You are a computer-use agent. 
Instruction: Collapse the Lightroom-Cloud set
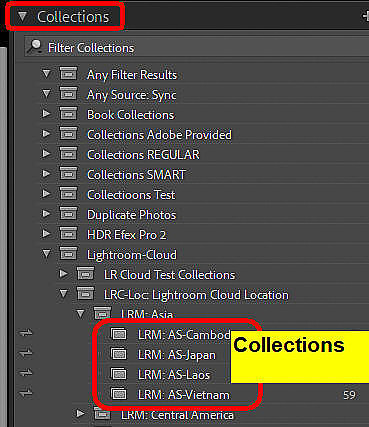(47, 254)
